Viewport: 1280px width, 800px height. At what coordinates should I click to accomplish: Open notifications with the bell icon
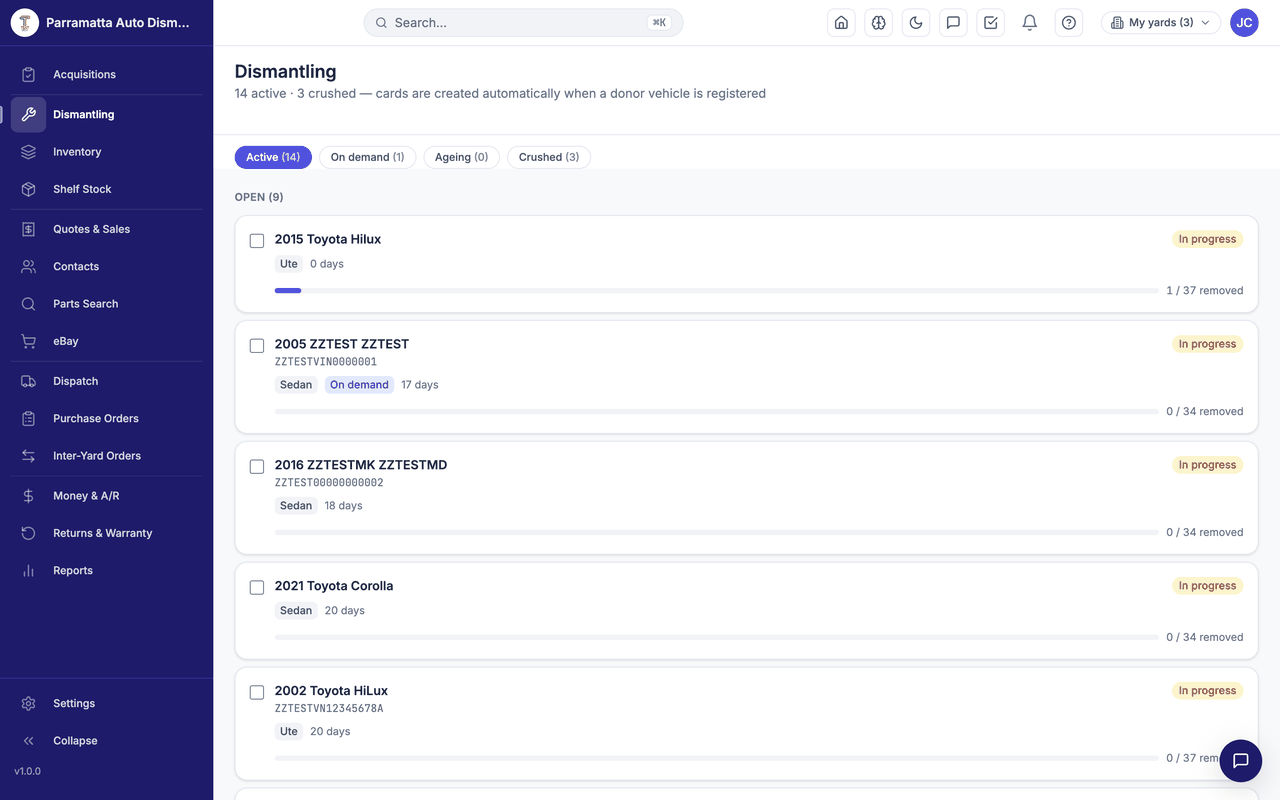tap(1029, 23)
